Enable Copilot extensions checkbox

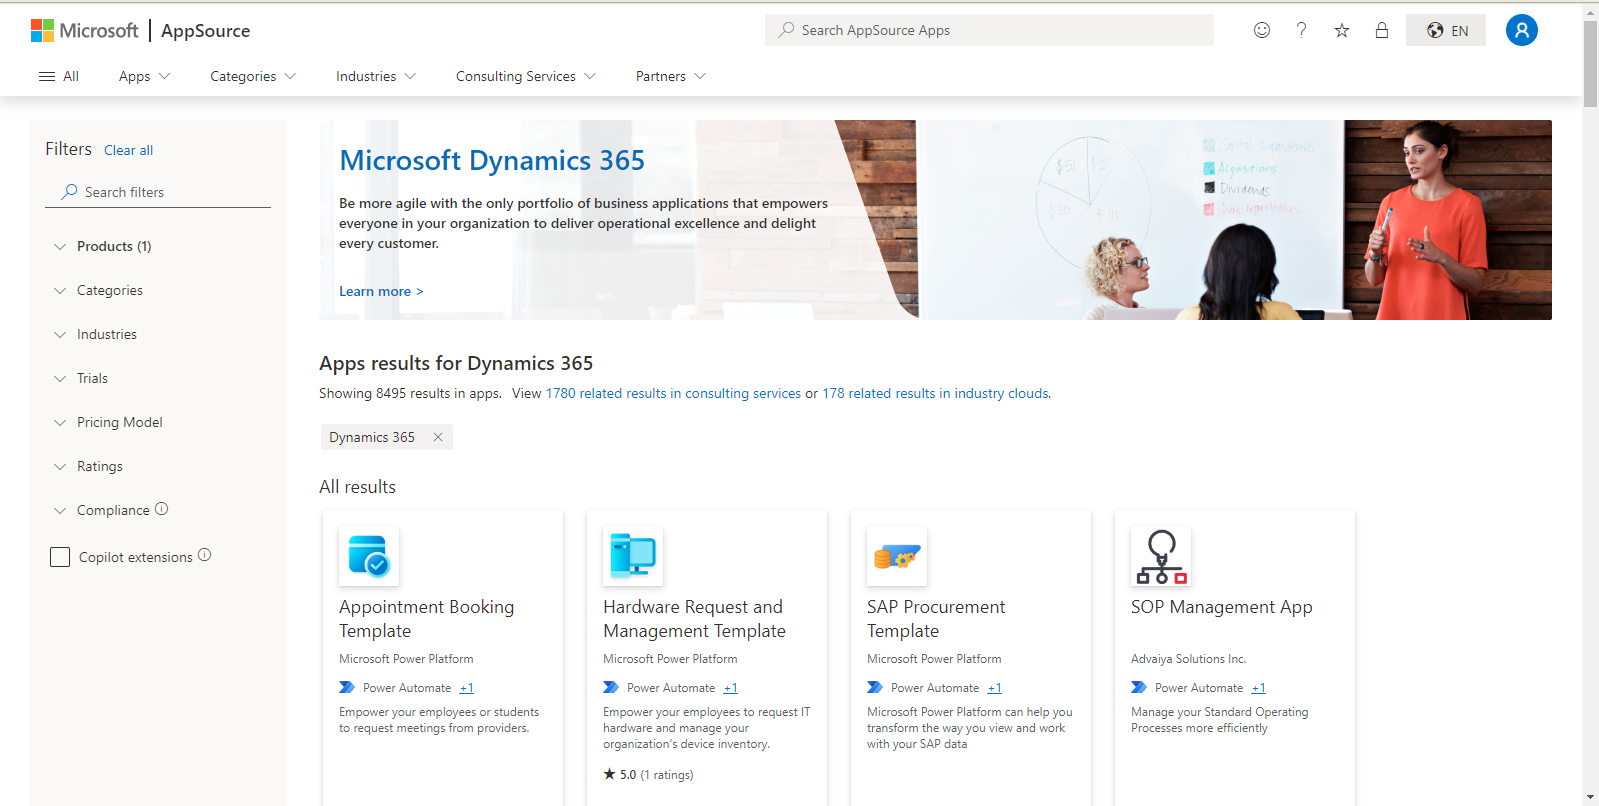(60, 557)
